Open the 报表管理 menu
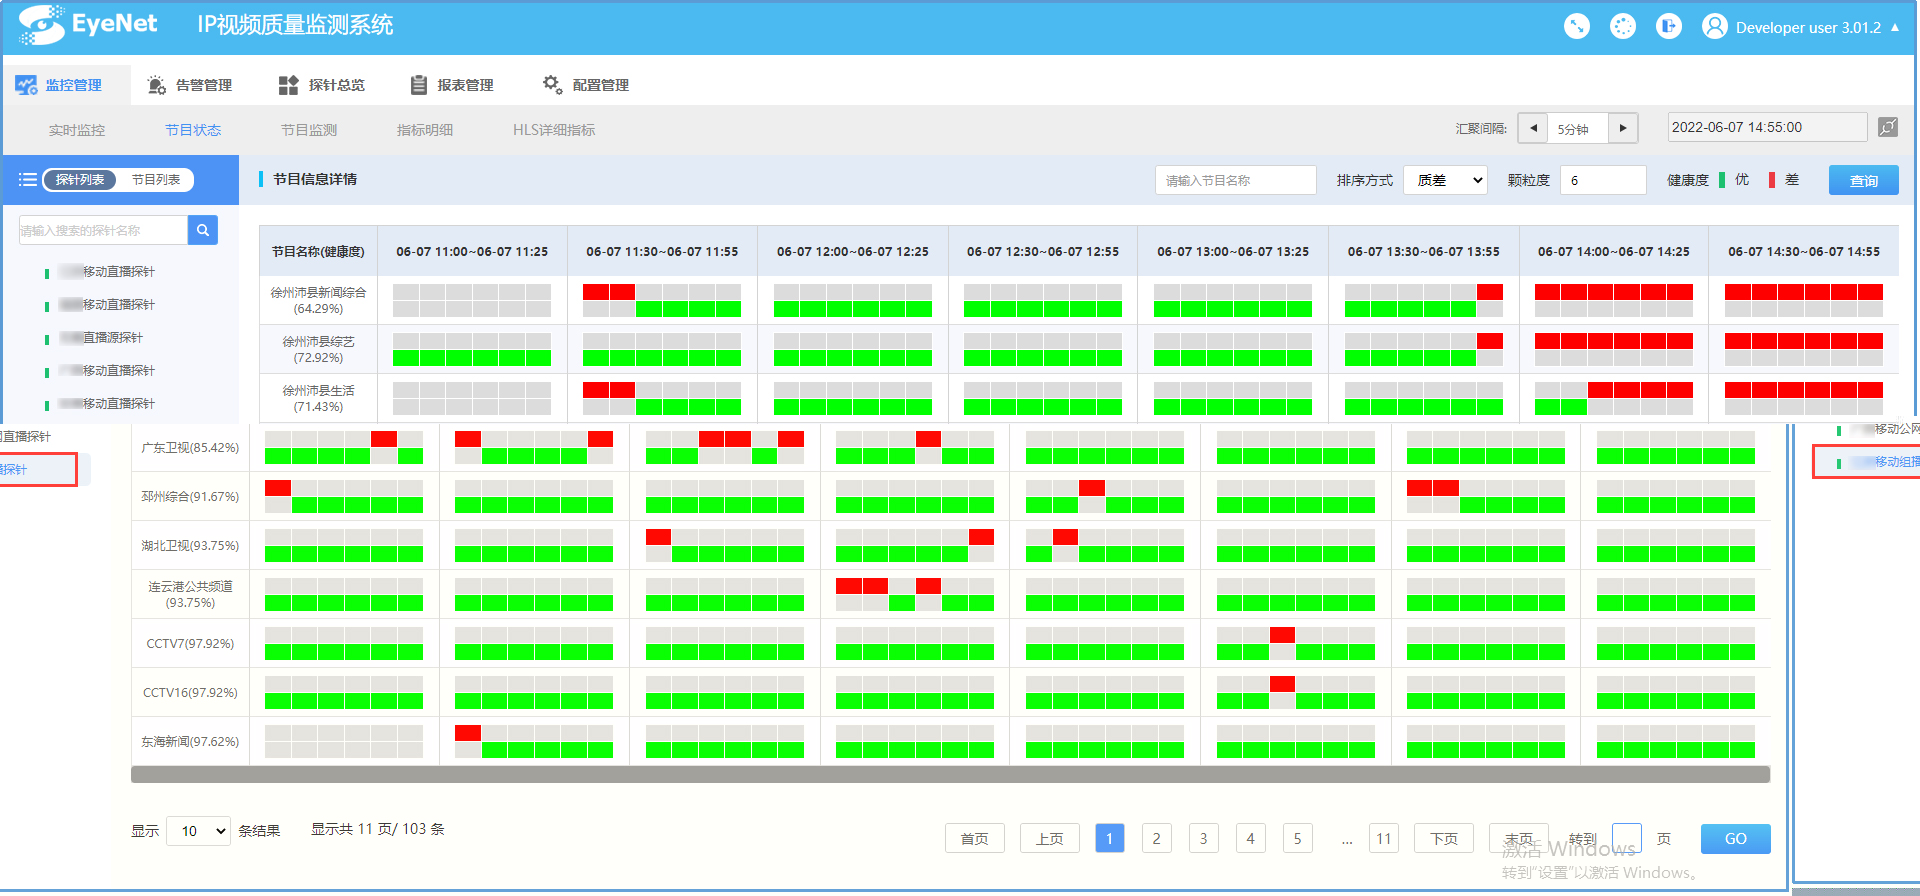This screenshot has height=896, width=1920. tap(452, 85)
